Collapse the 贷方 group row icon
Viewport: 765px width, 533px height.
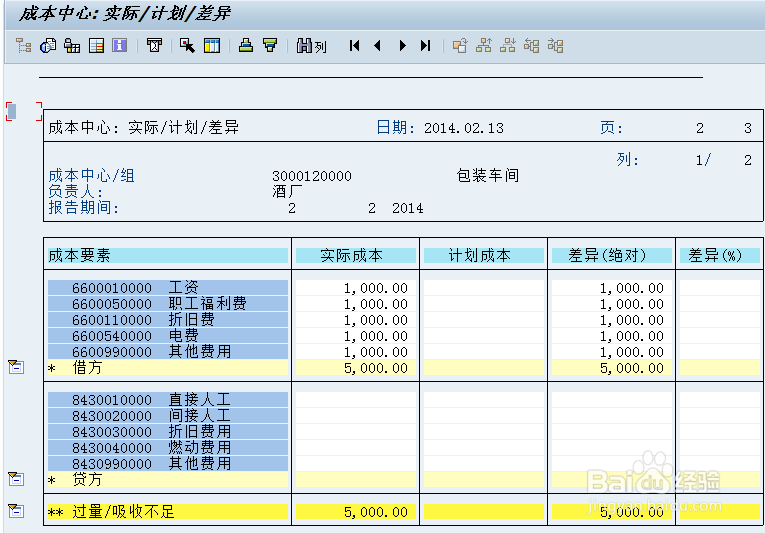click(16, 479)
